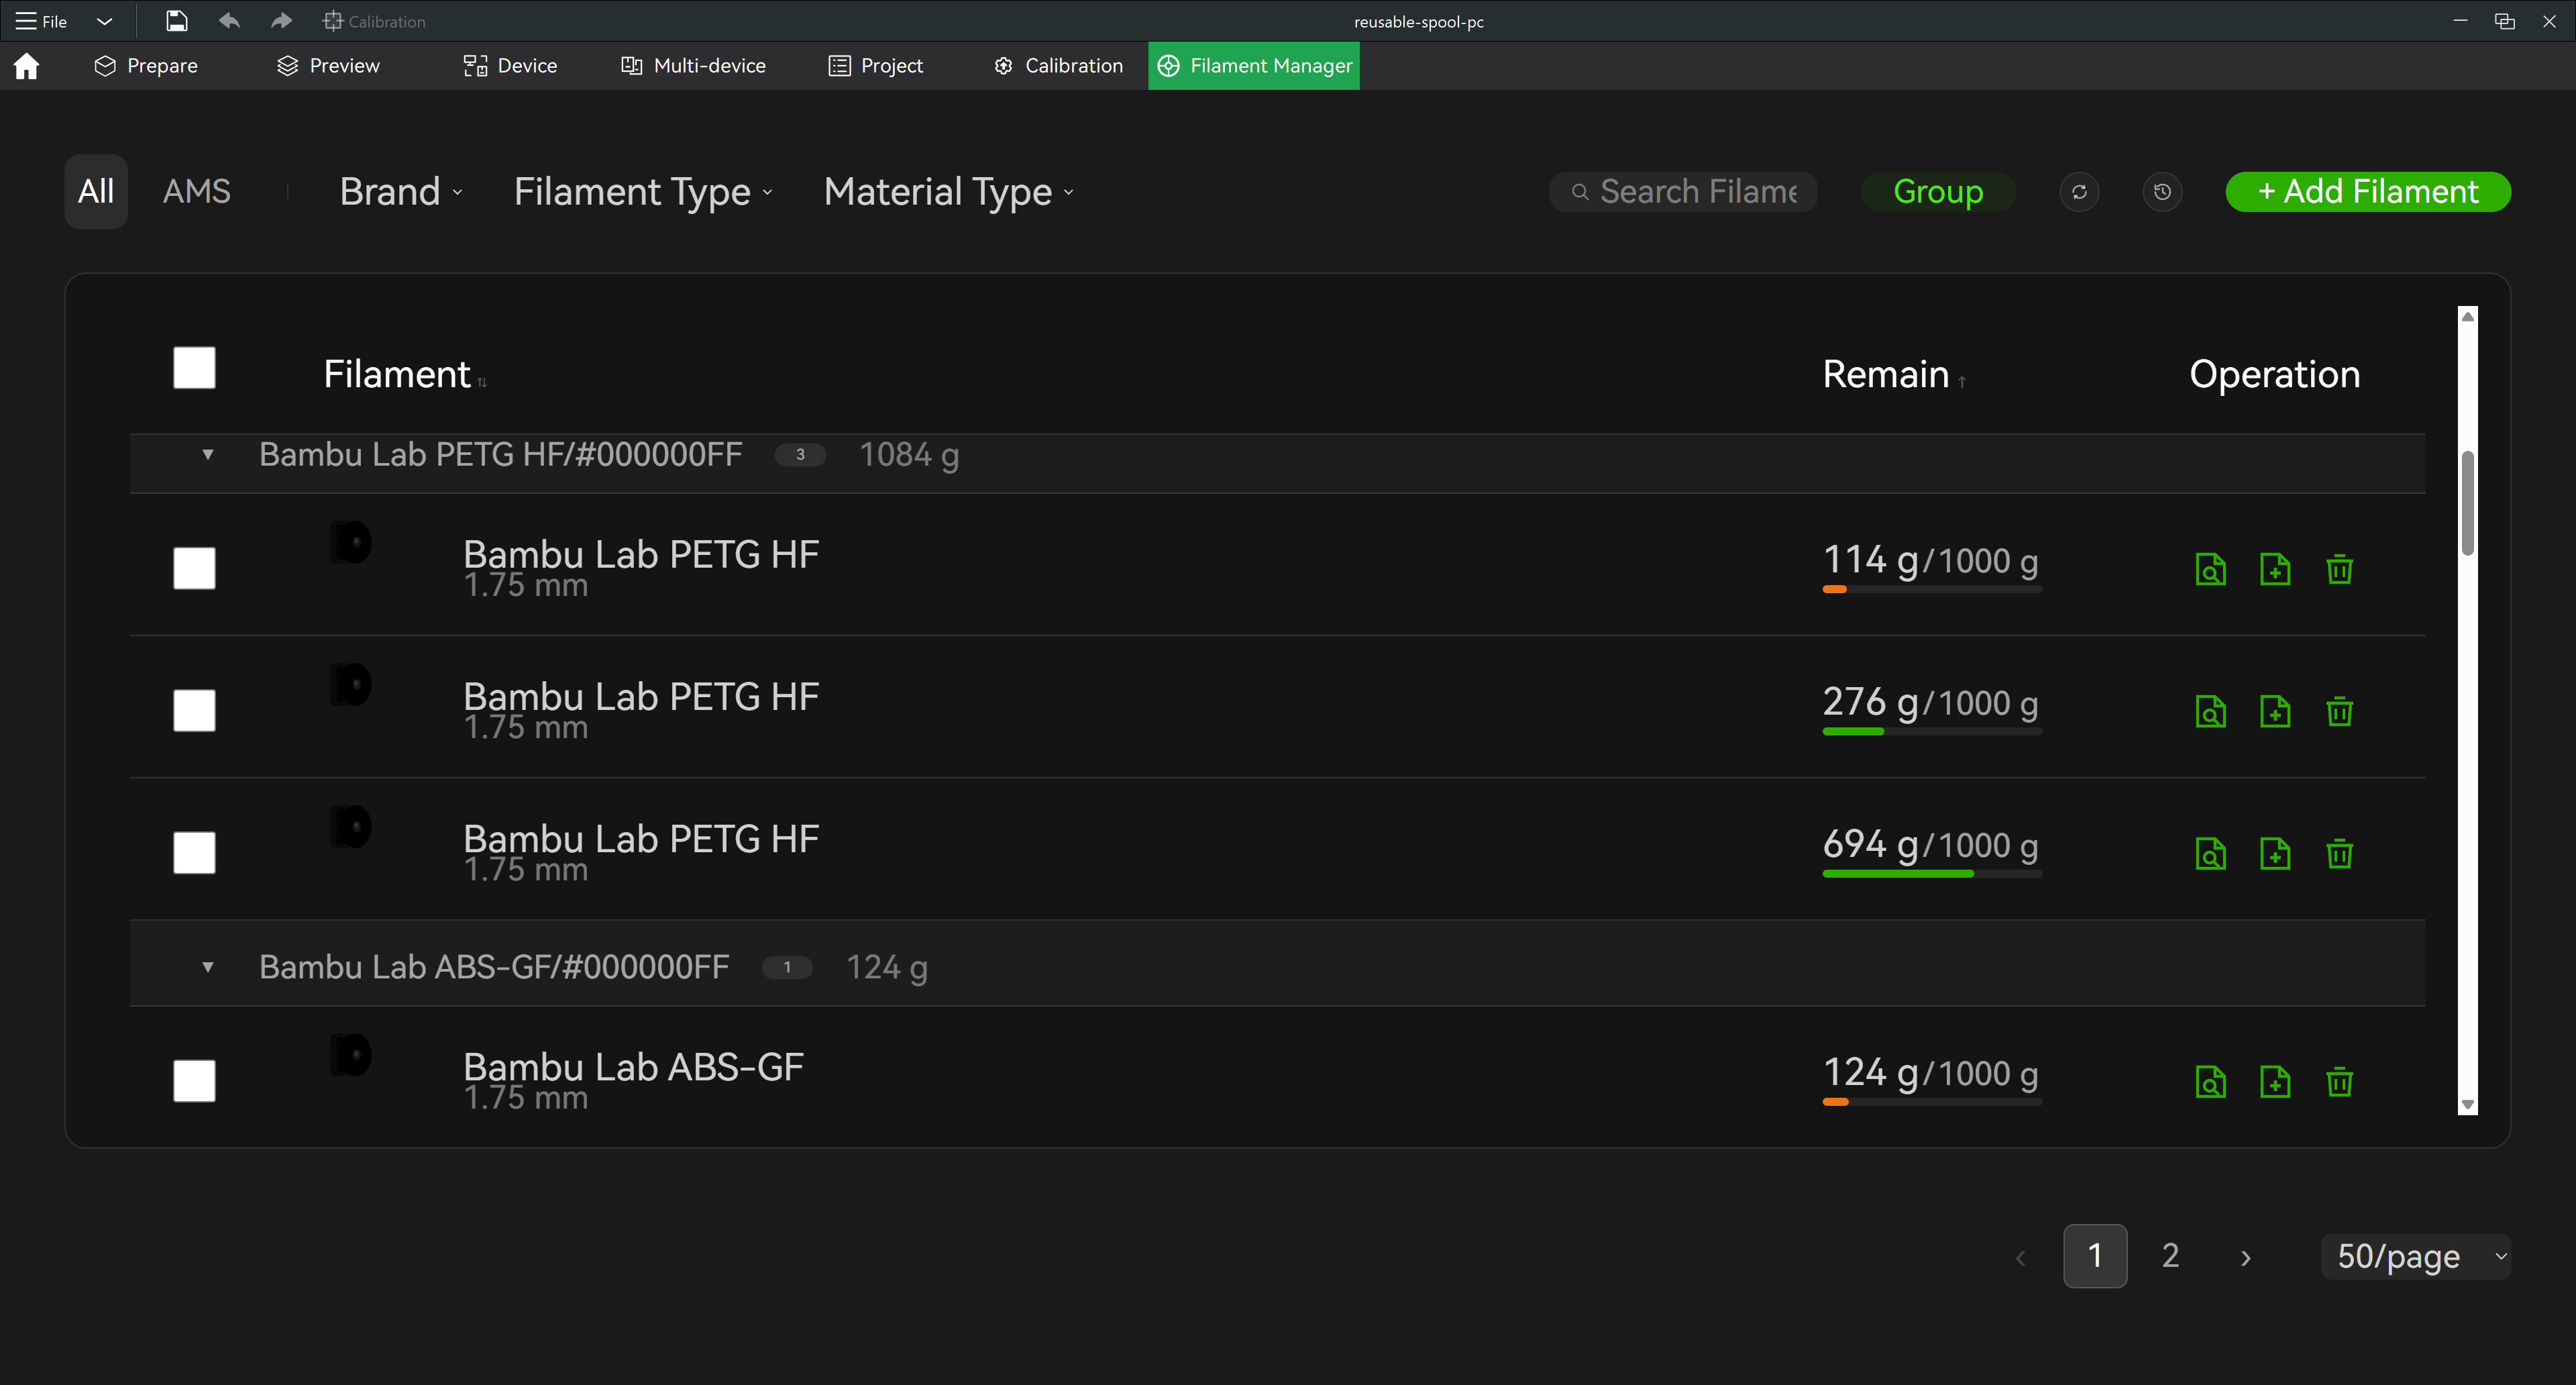View details of 276 g PETG HF spool

2210,711
